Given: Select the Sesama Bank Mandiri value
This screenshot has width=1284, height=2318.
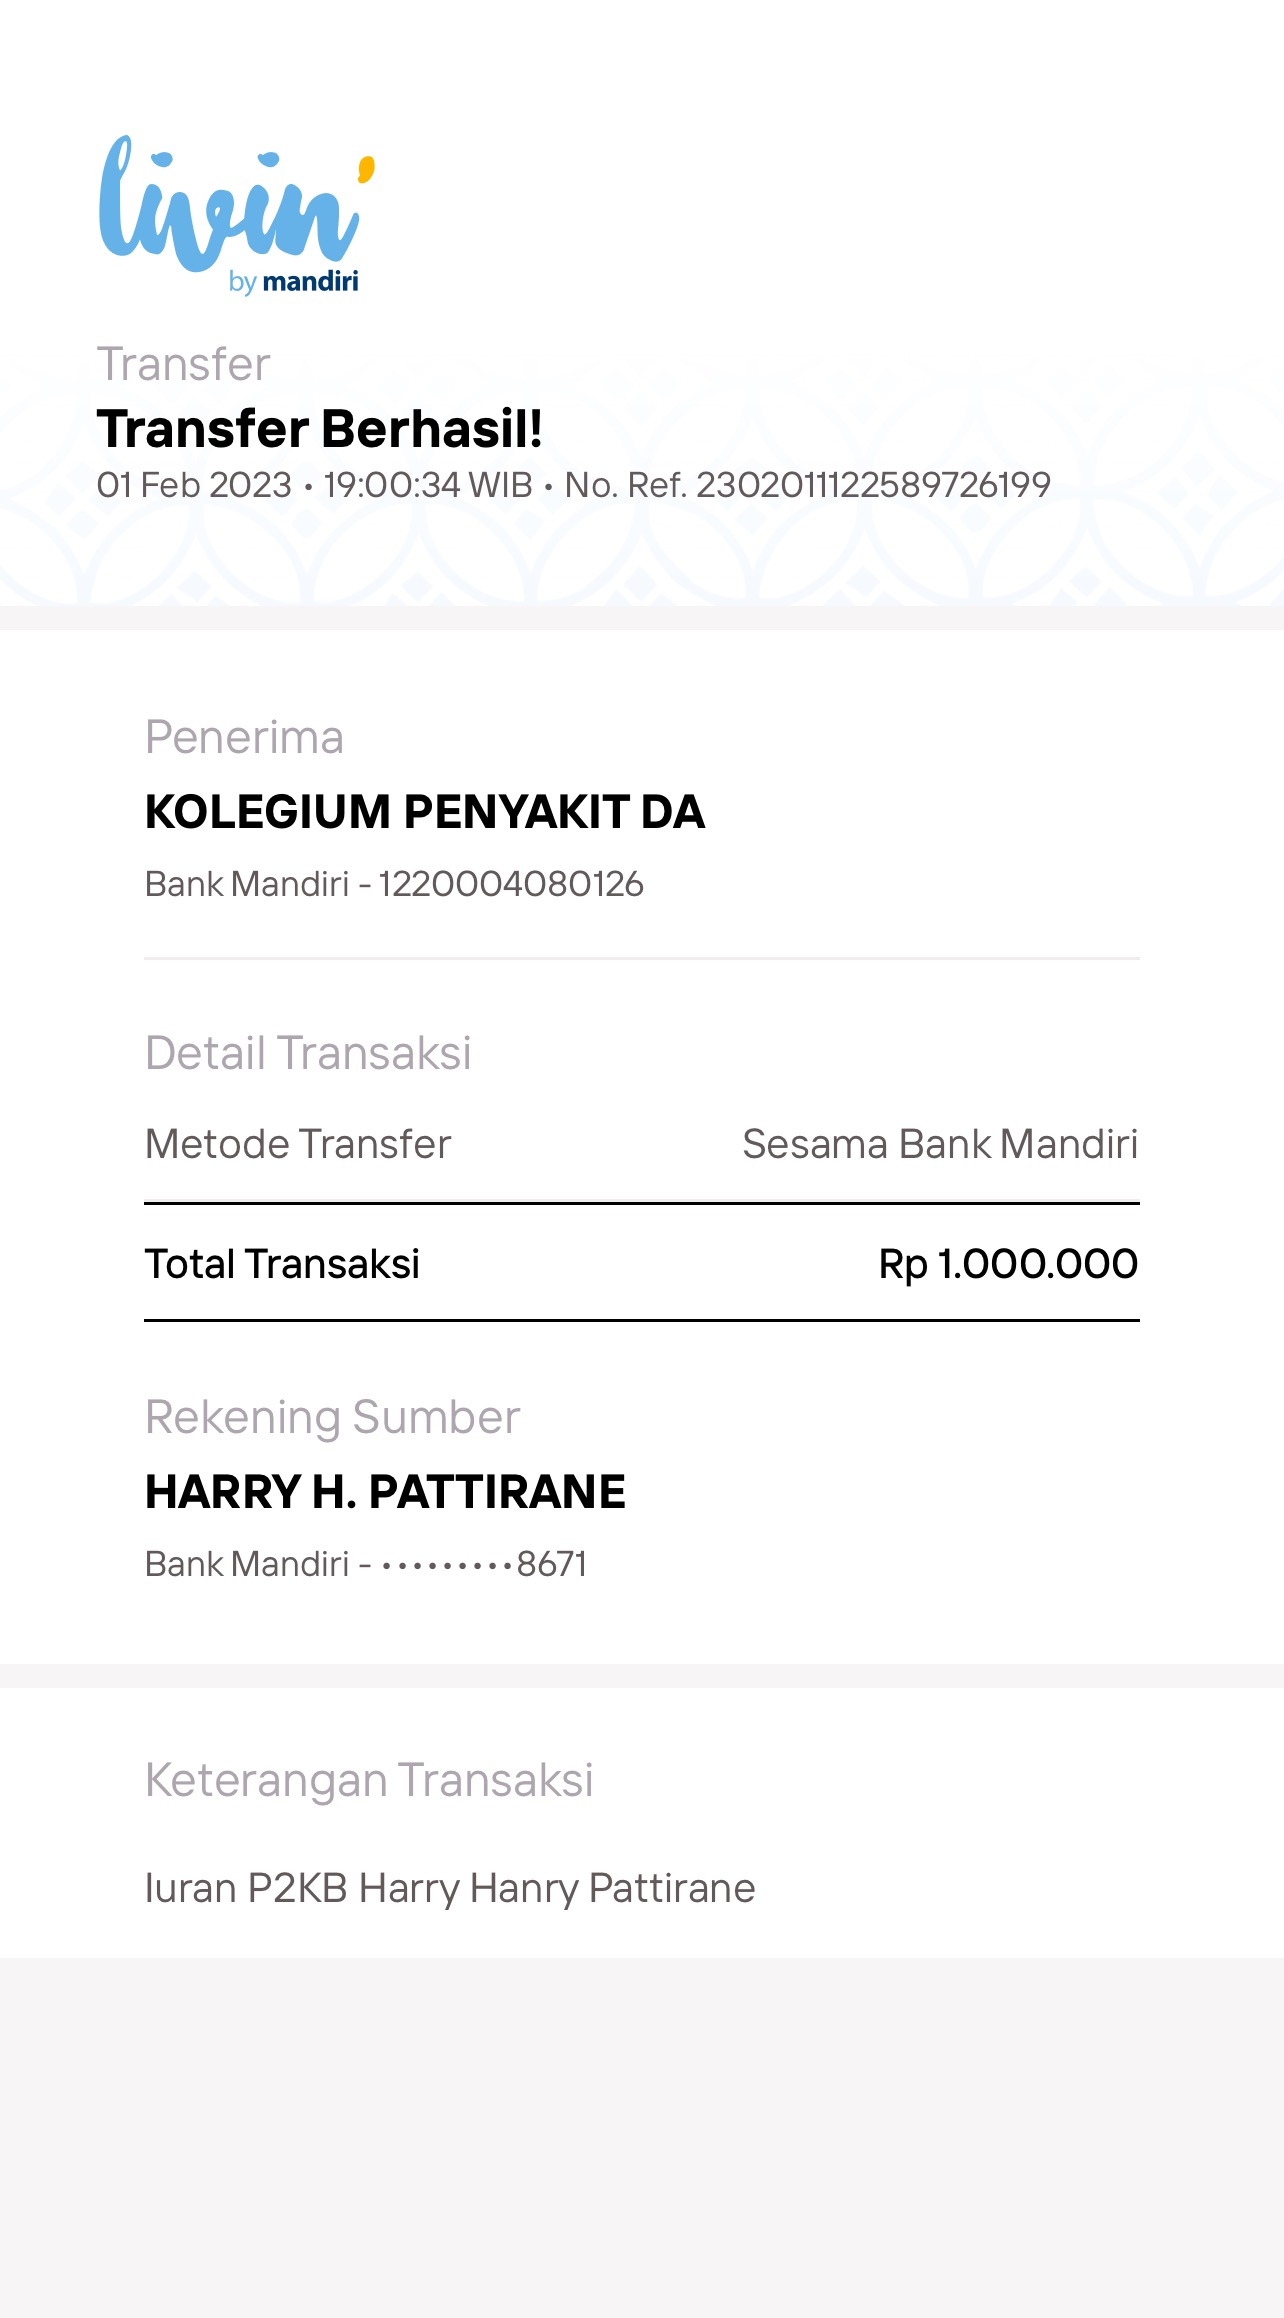Looking at the screenshot, I should tap(939, 1144).
